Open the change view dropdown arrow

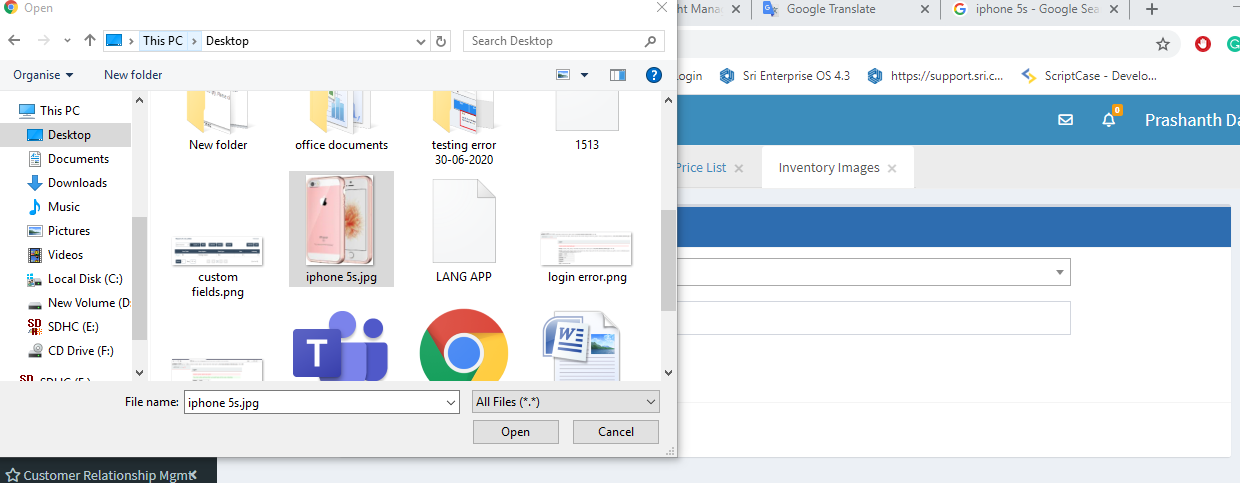[585, 75]
